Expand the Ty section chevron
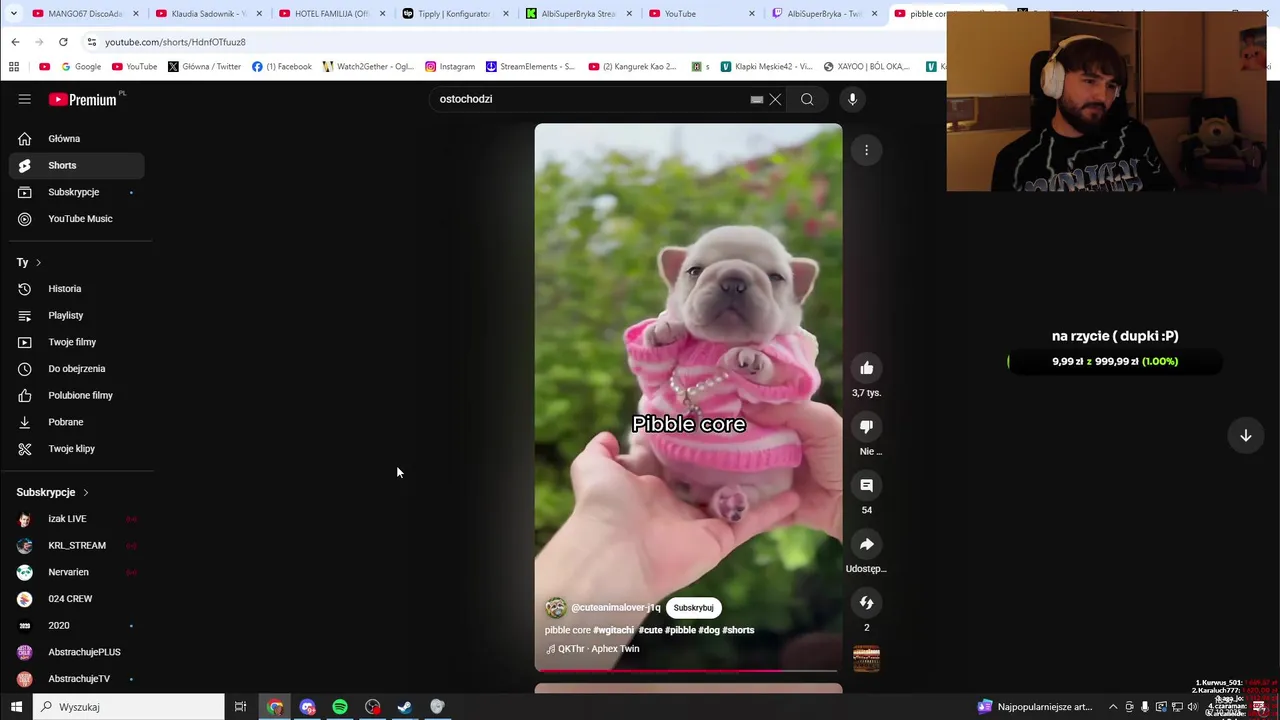Viewport: 1280px width, 720px height. pos(38,262)
